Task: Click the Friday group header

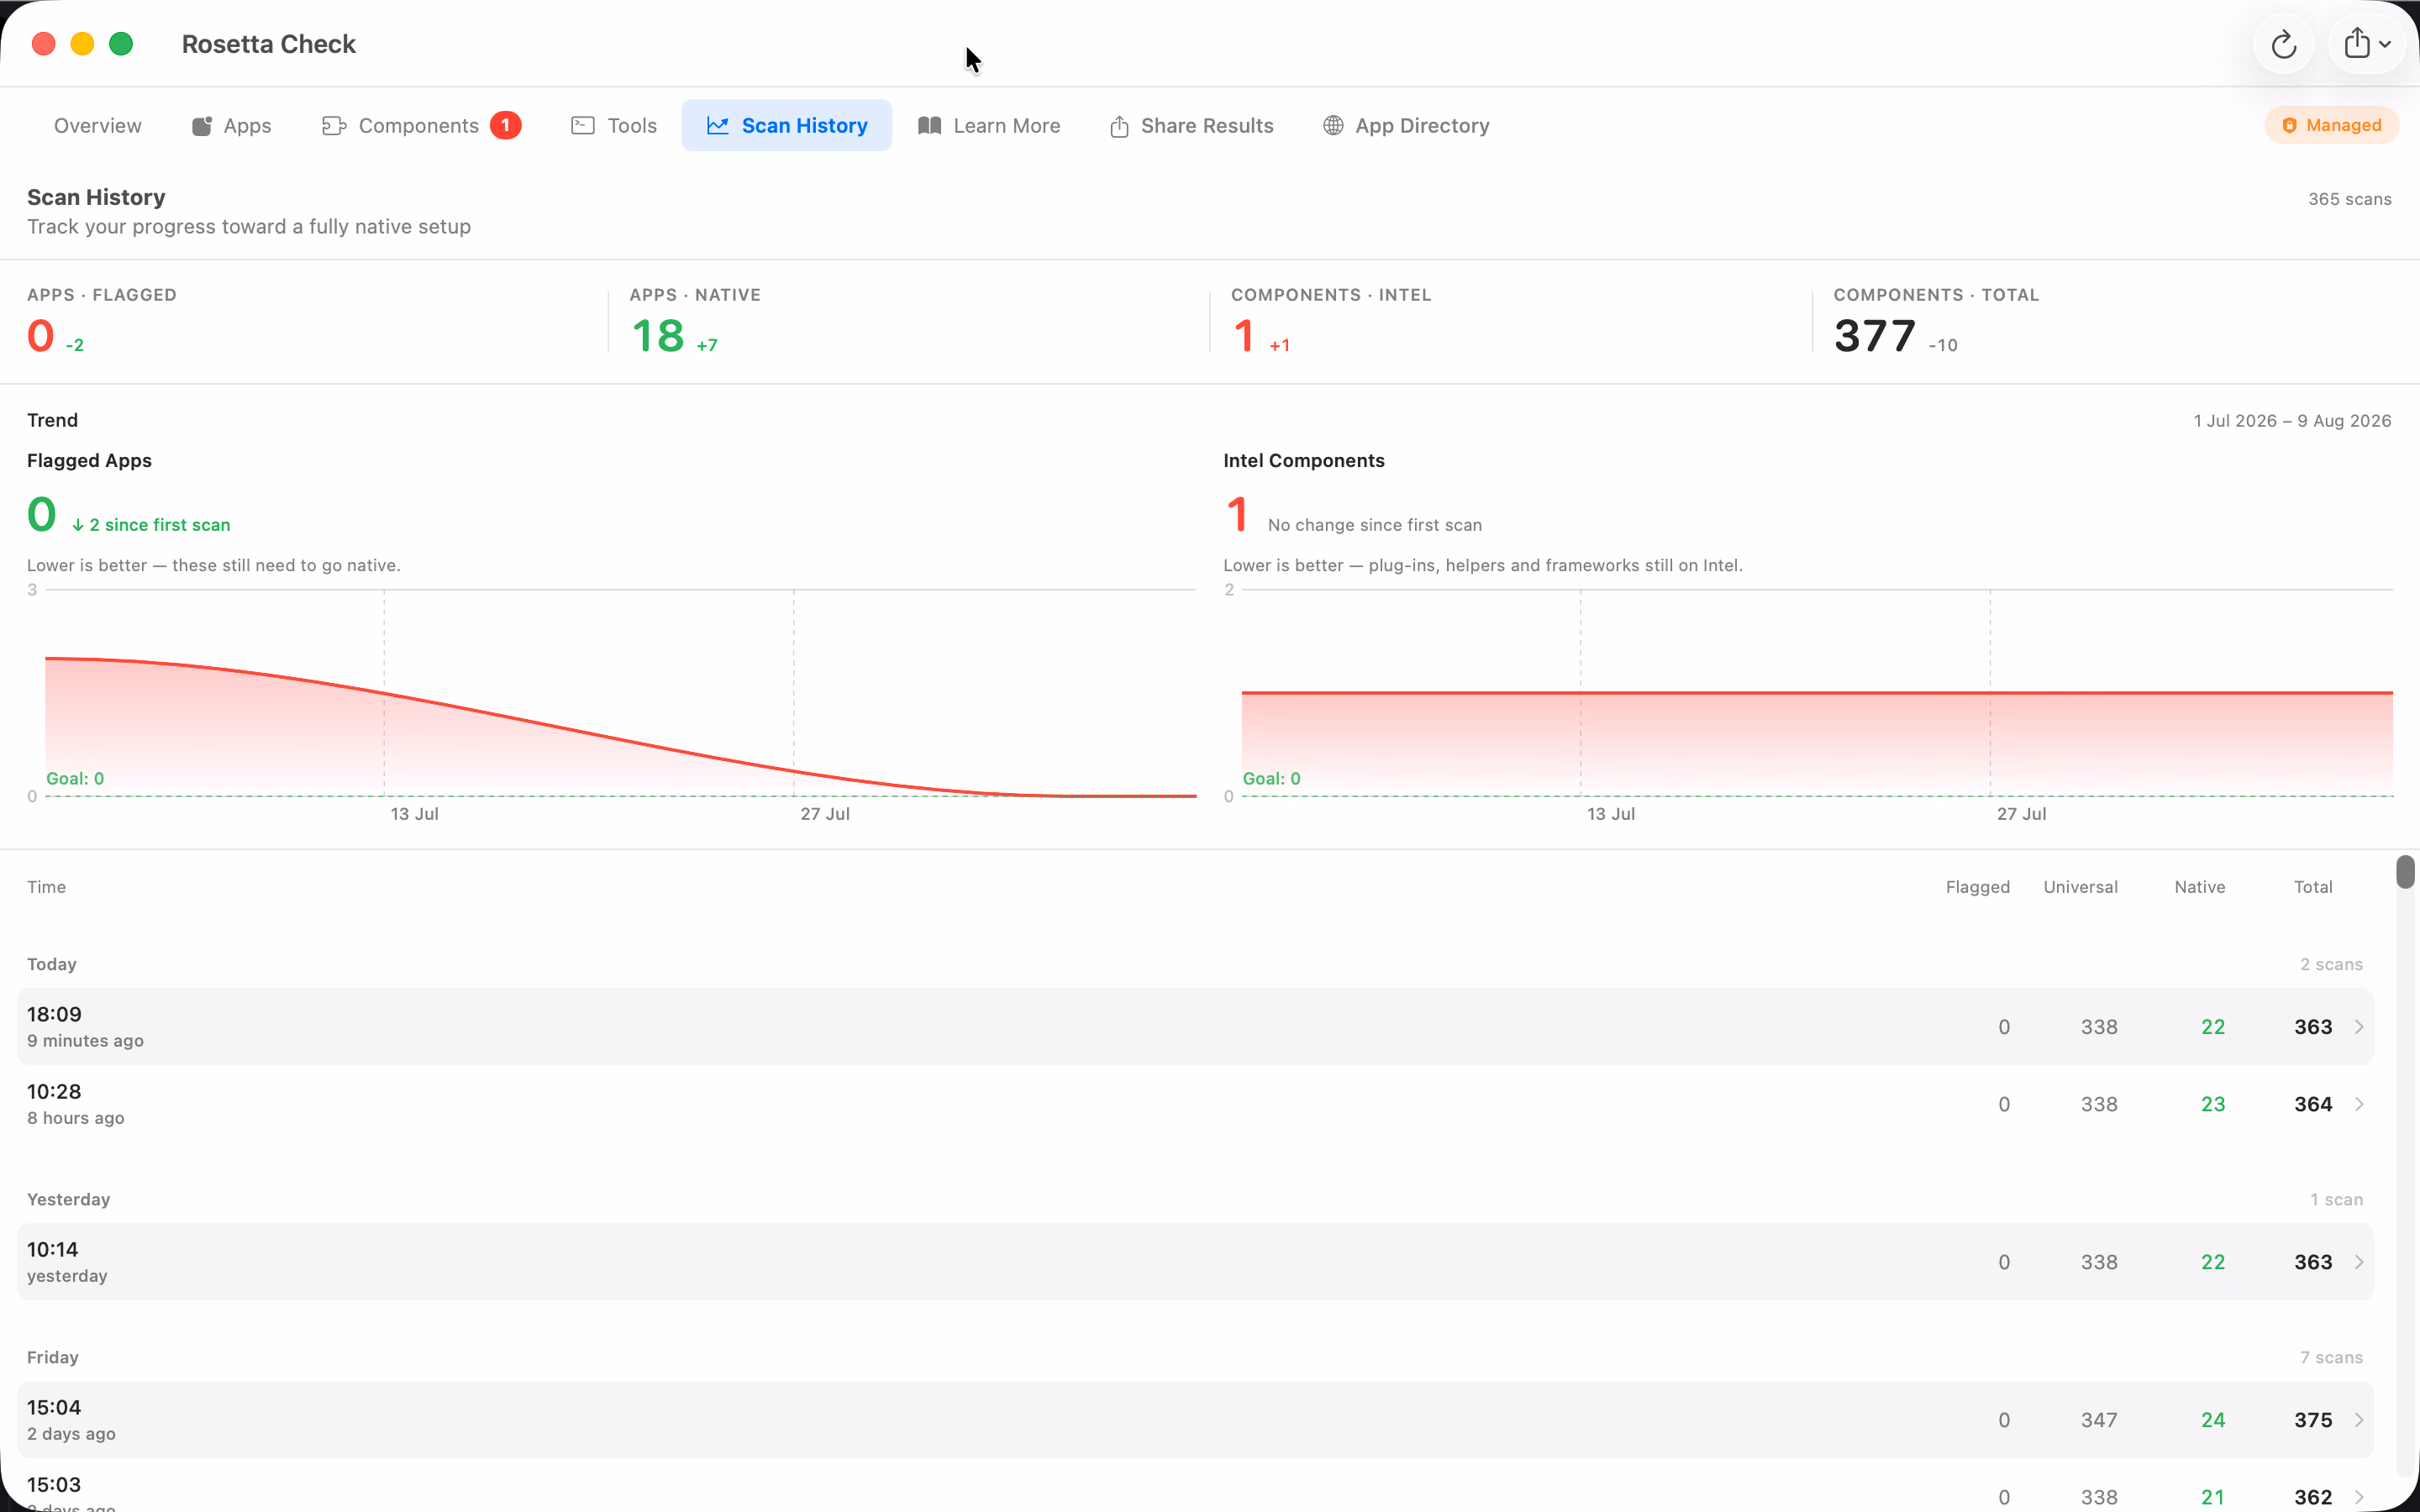Action: (x=52, y=1357)
